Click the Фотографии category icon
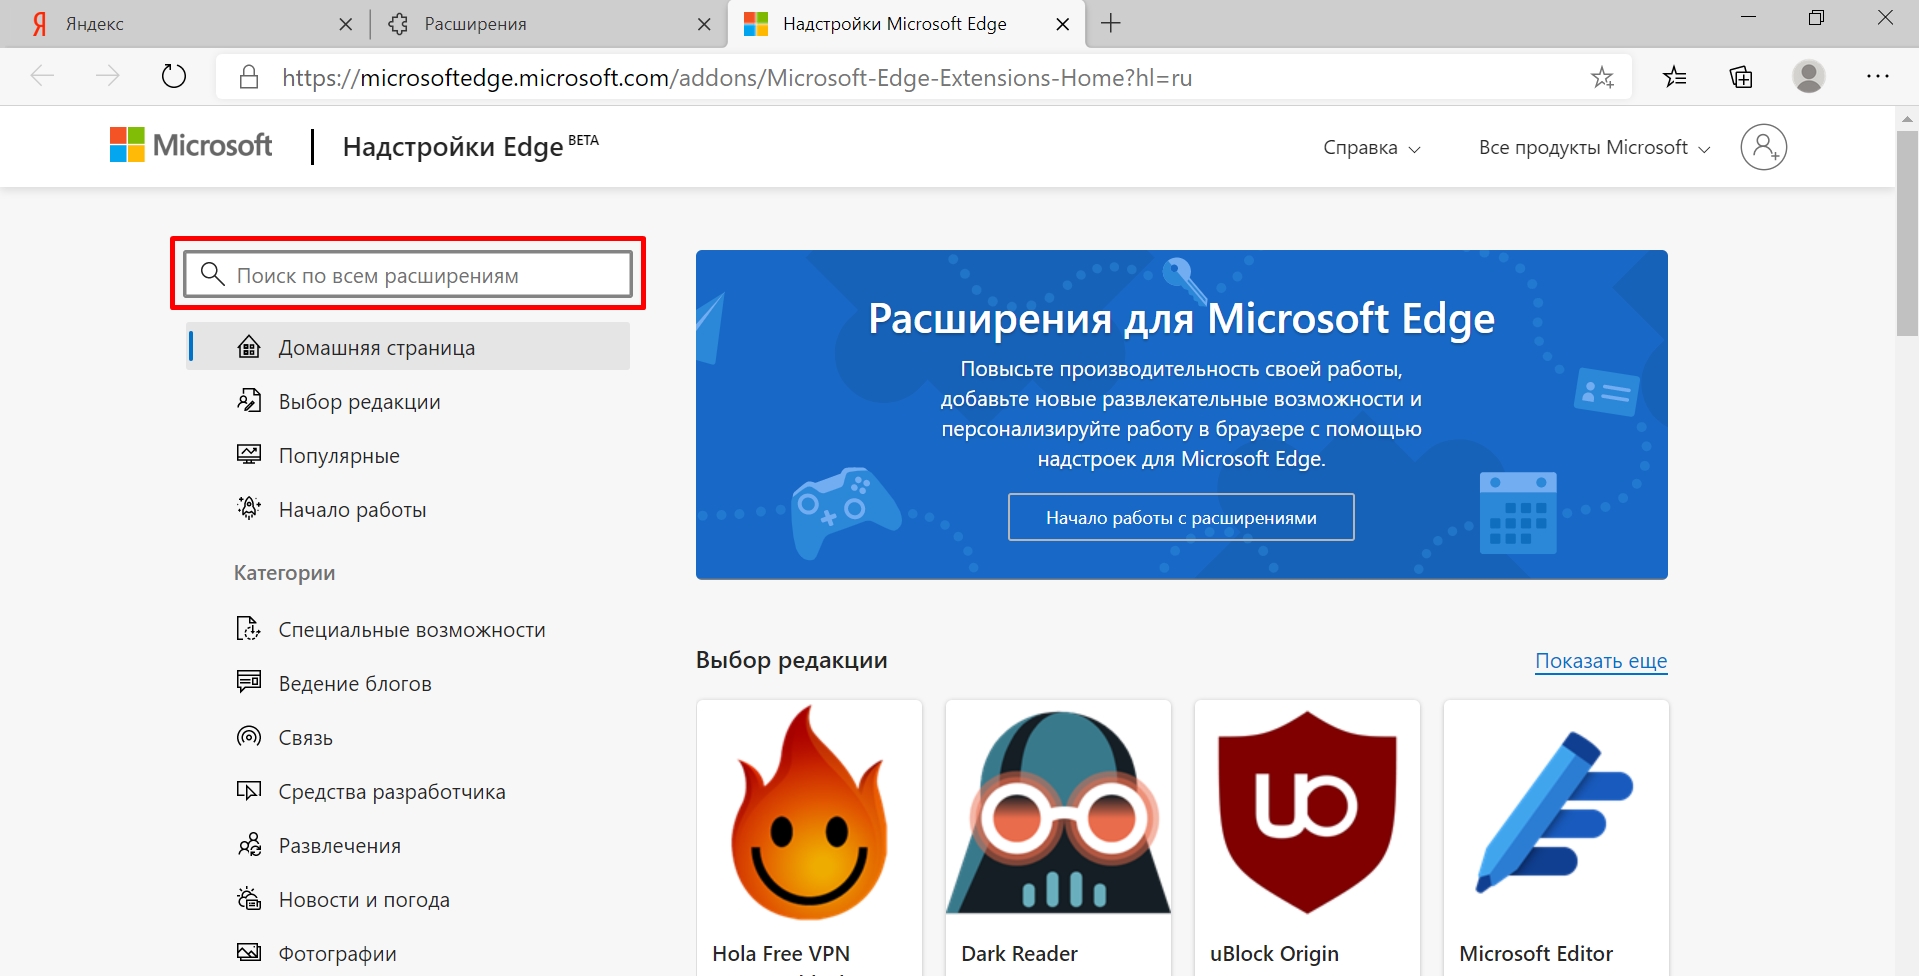 249,951
